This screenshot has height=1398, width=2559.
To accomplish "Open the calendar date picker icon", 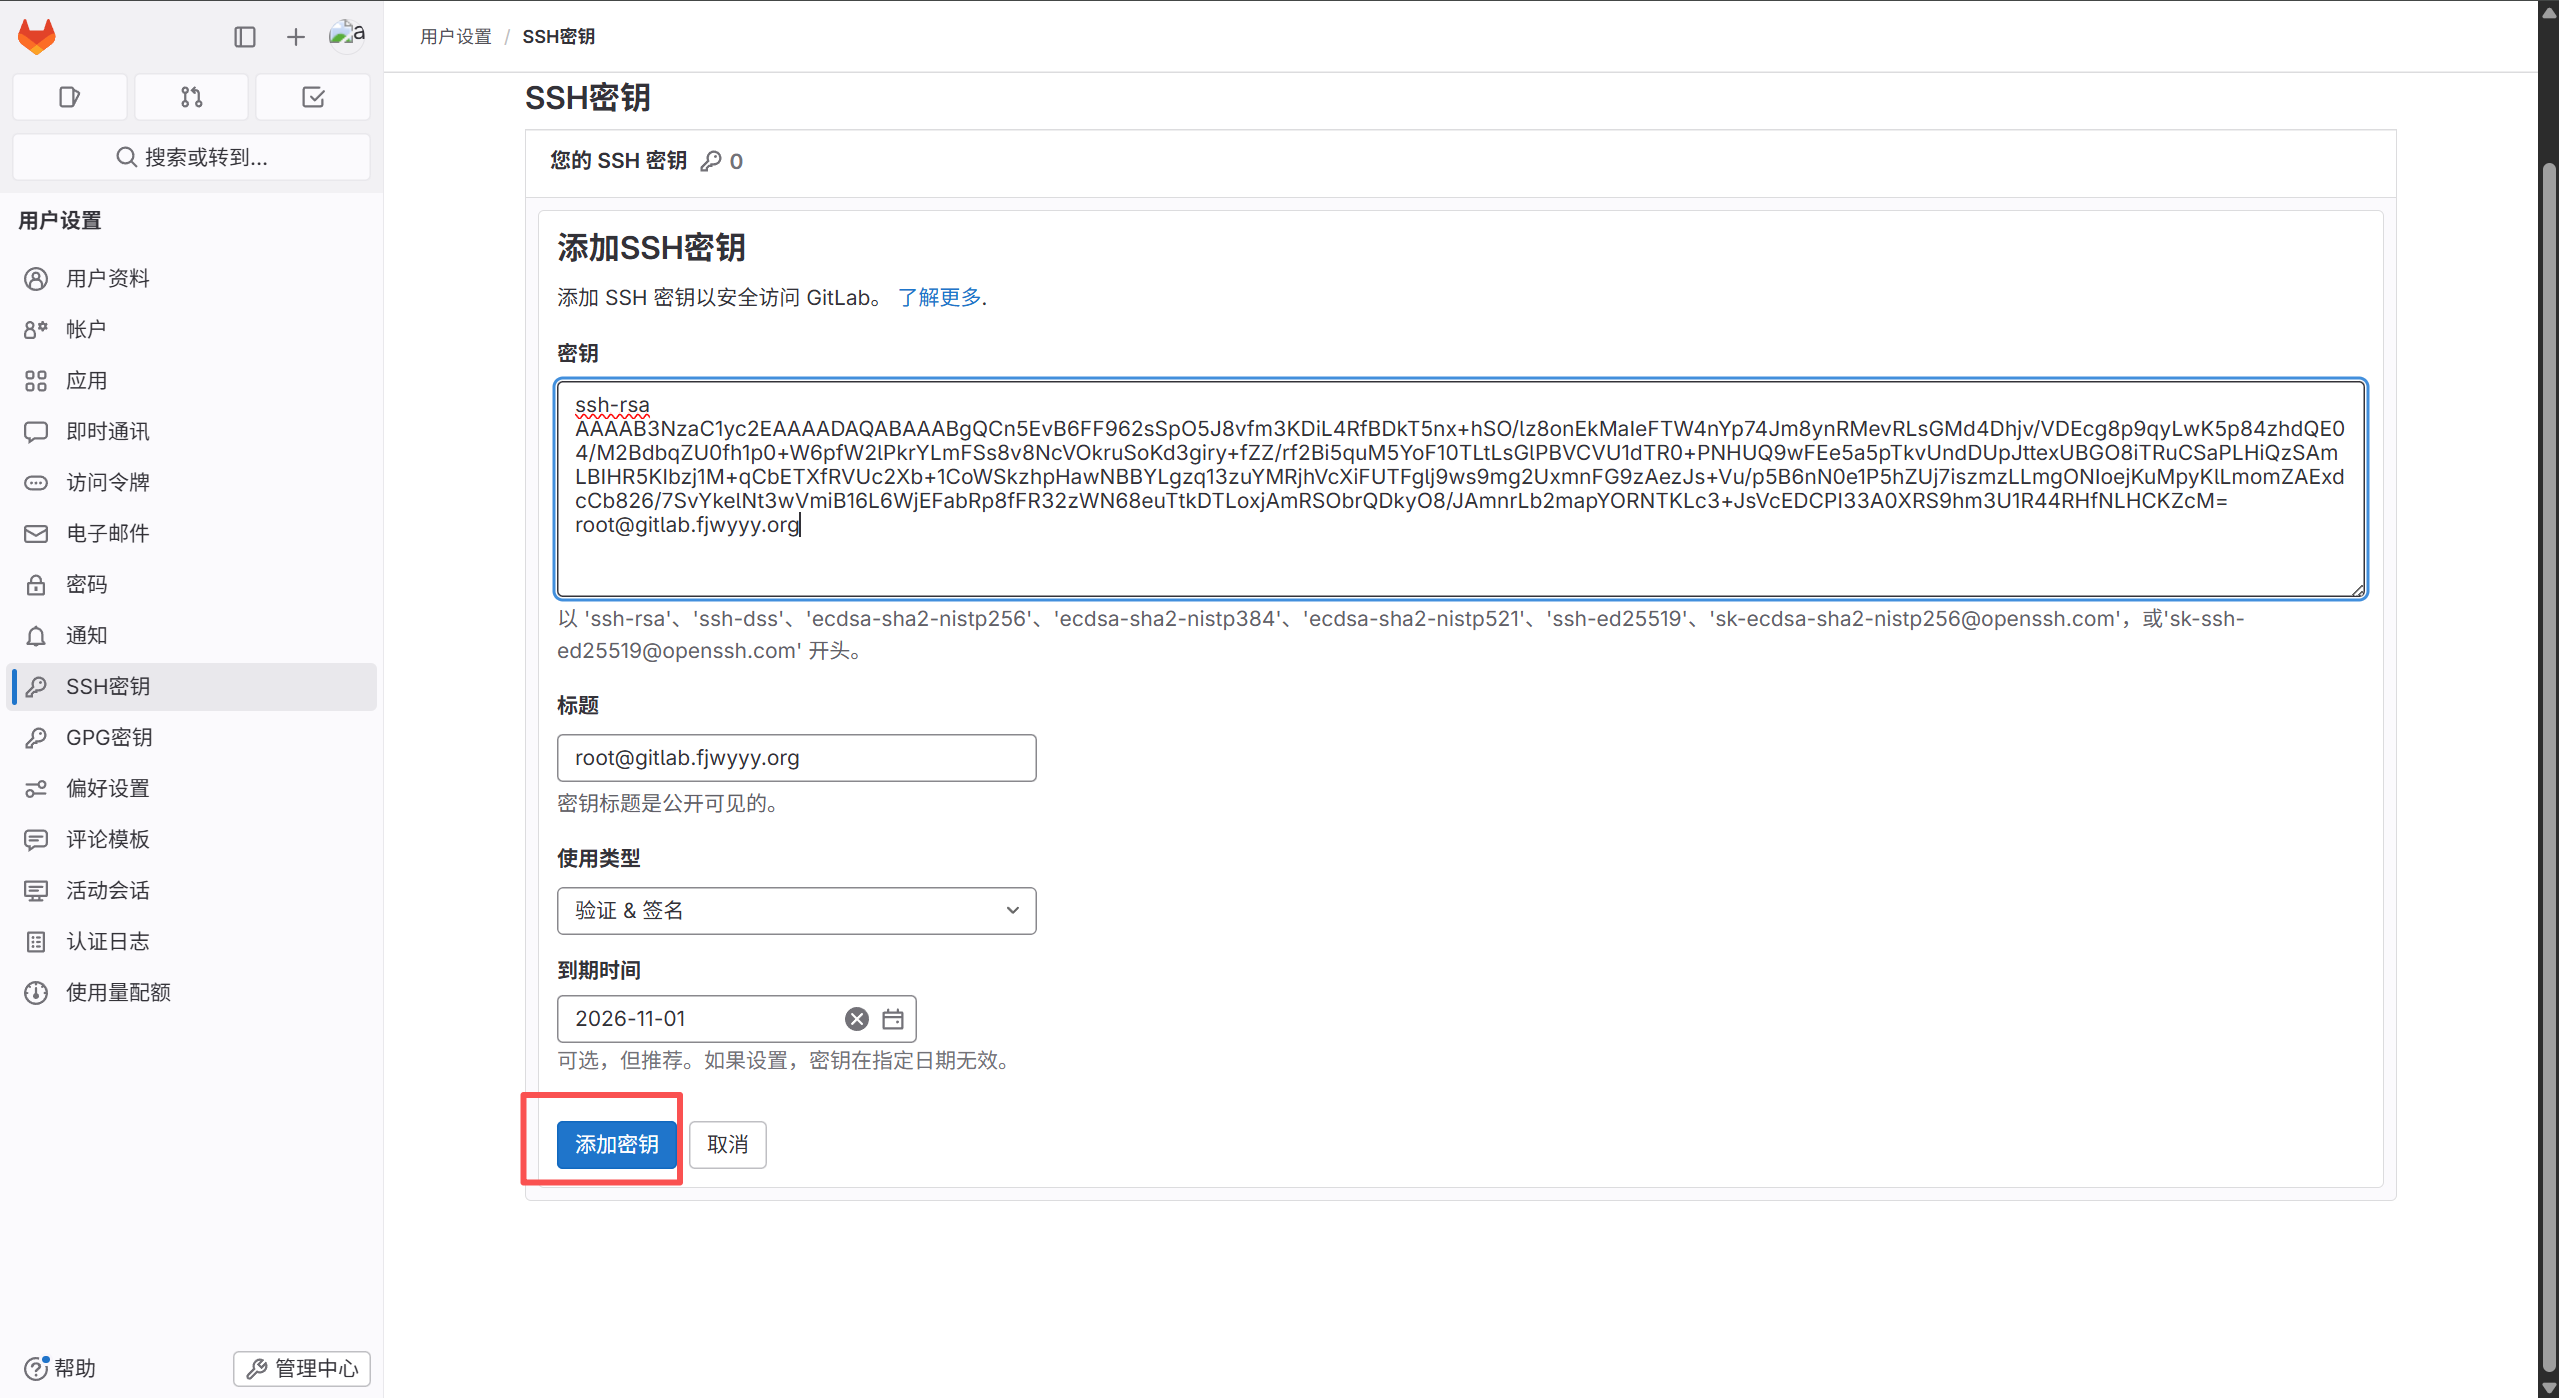I will coord(893,1019).
